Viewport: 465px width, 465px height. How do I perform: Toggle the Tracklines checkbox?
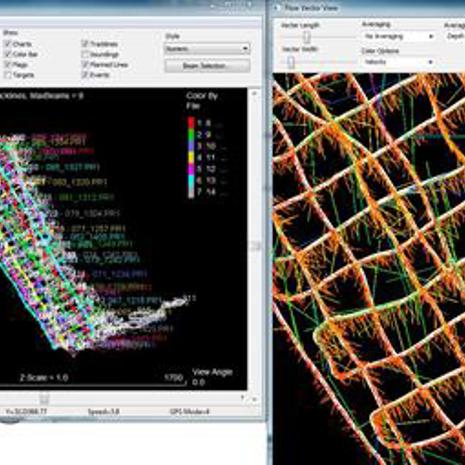pos(85,44)
